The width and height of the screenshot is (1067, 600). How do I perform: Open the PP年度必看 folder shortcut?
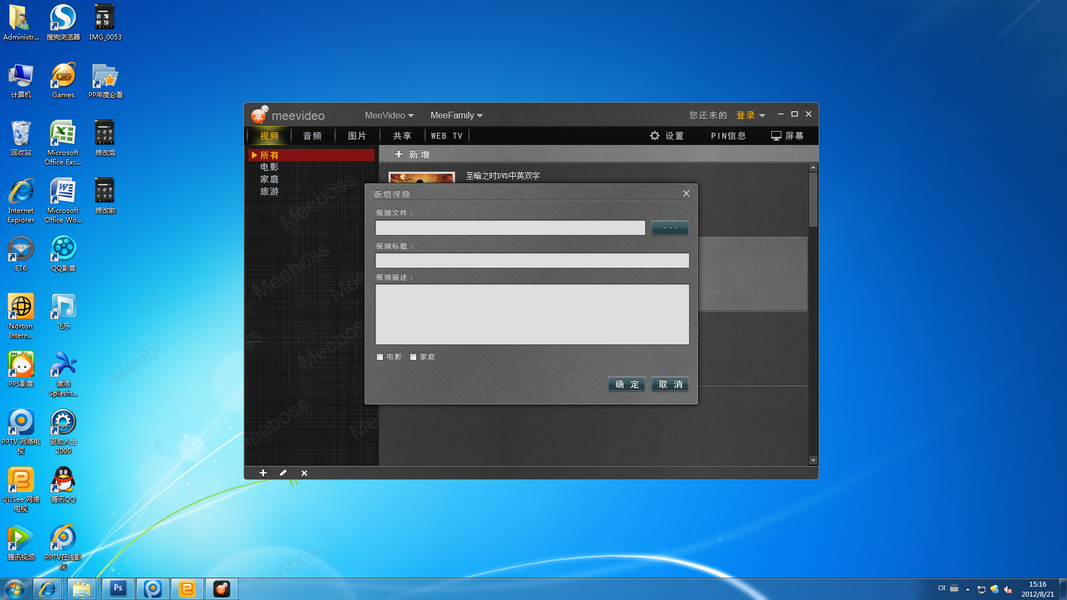coord(105,80)
